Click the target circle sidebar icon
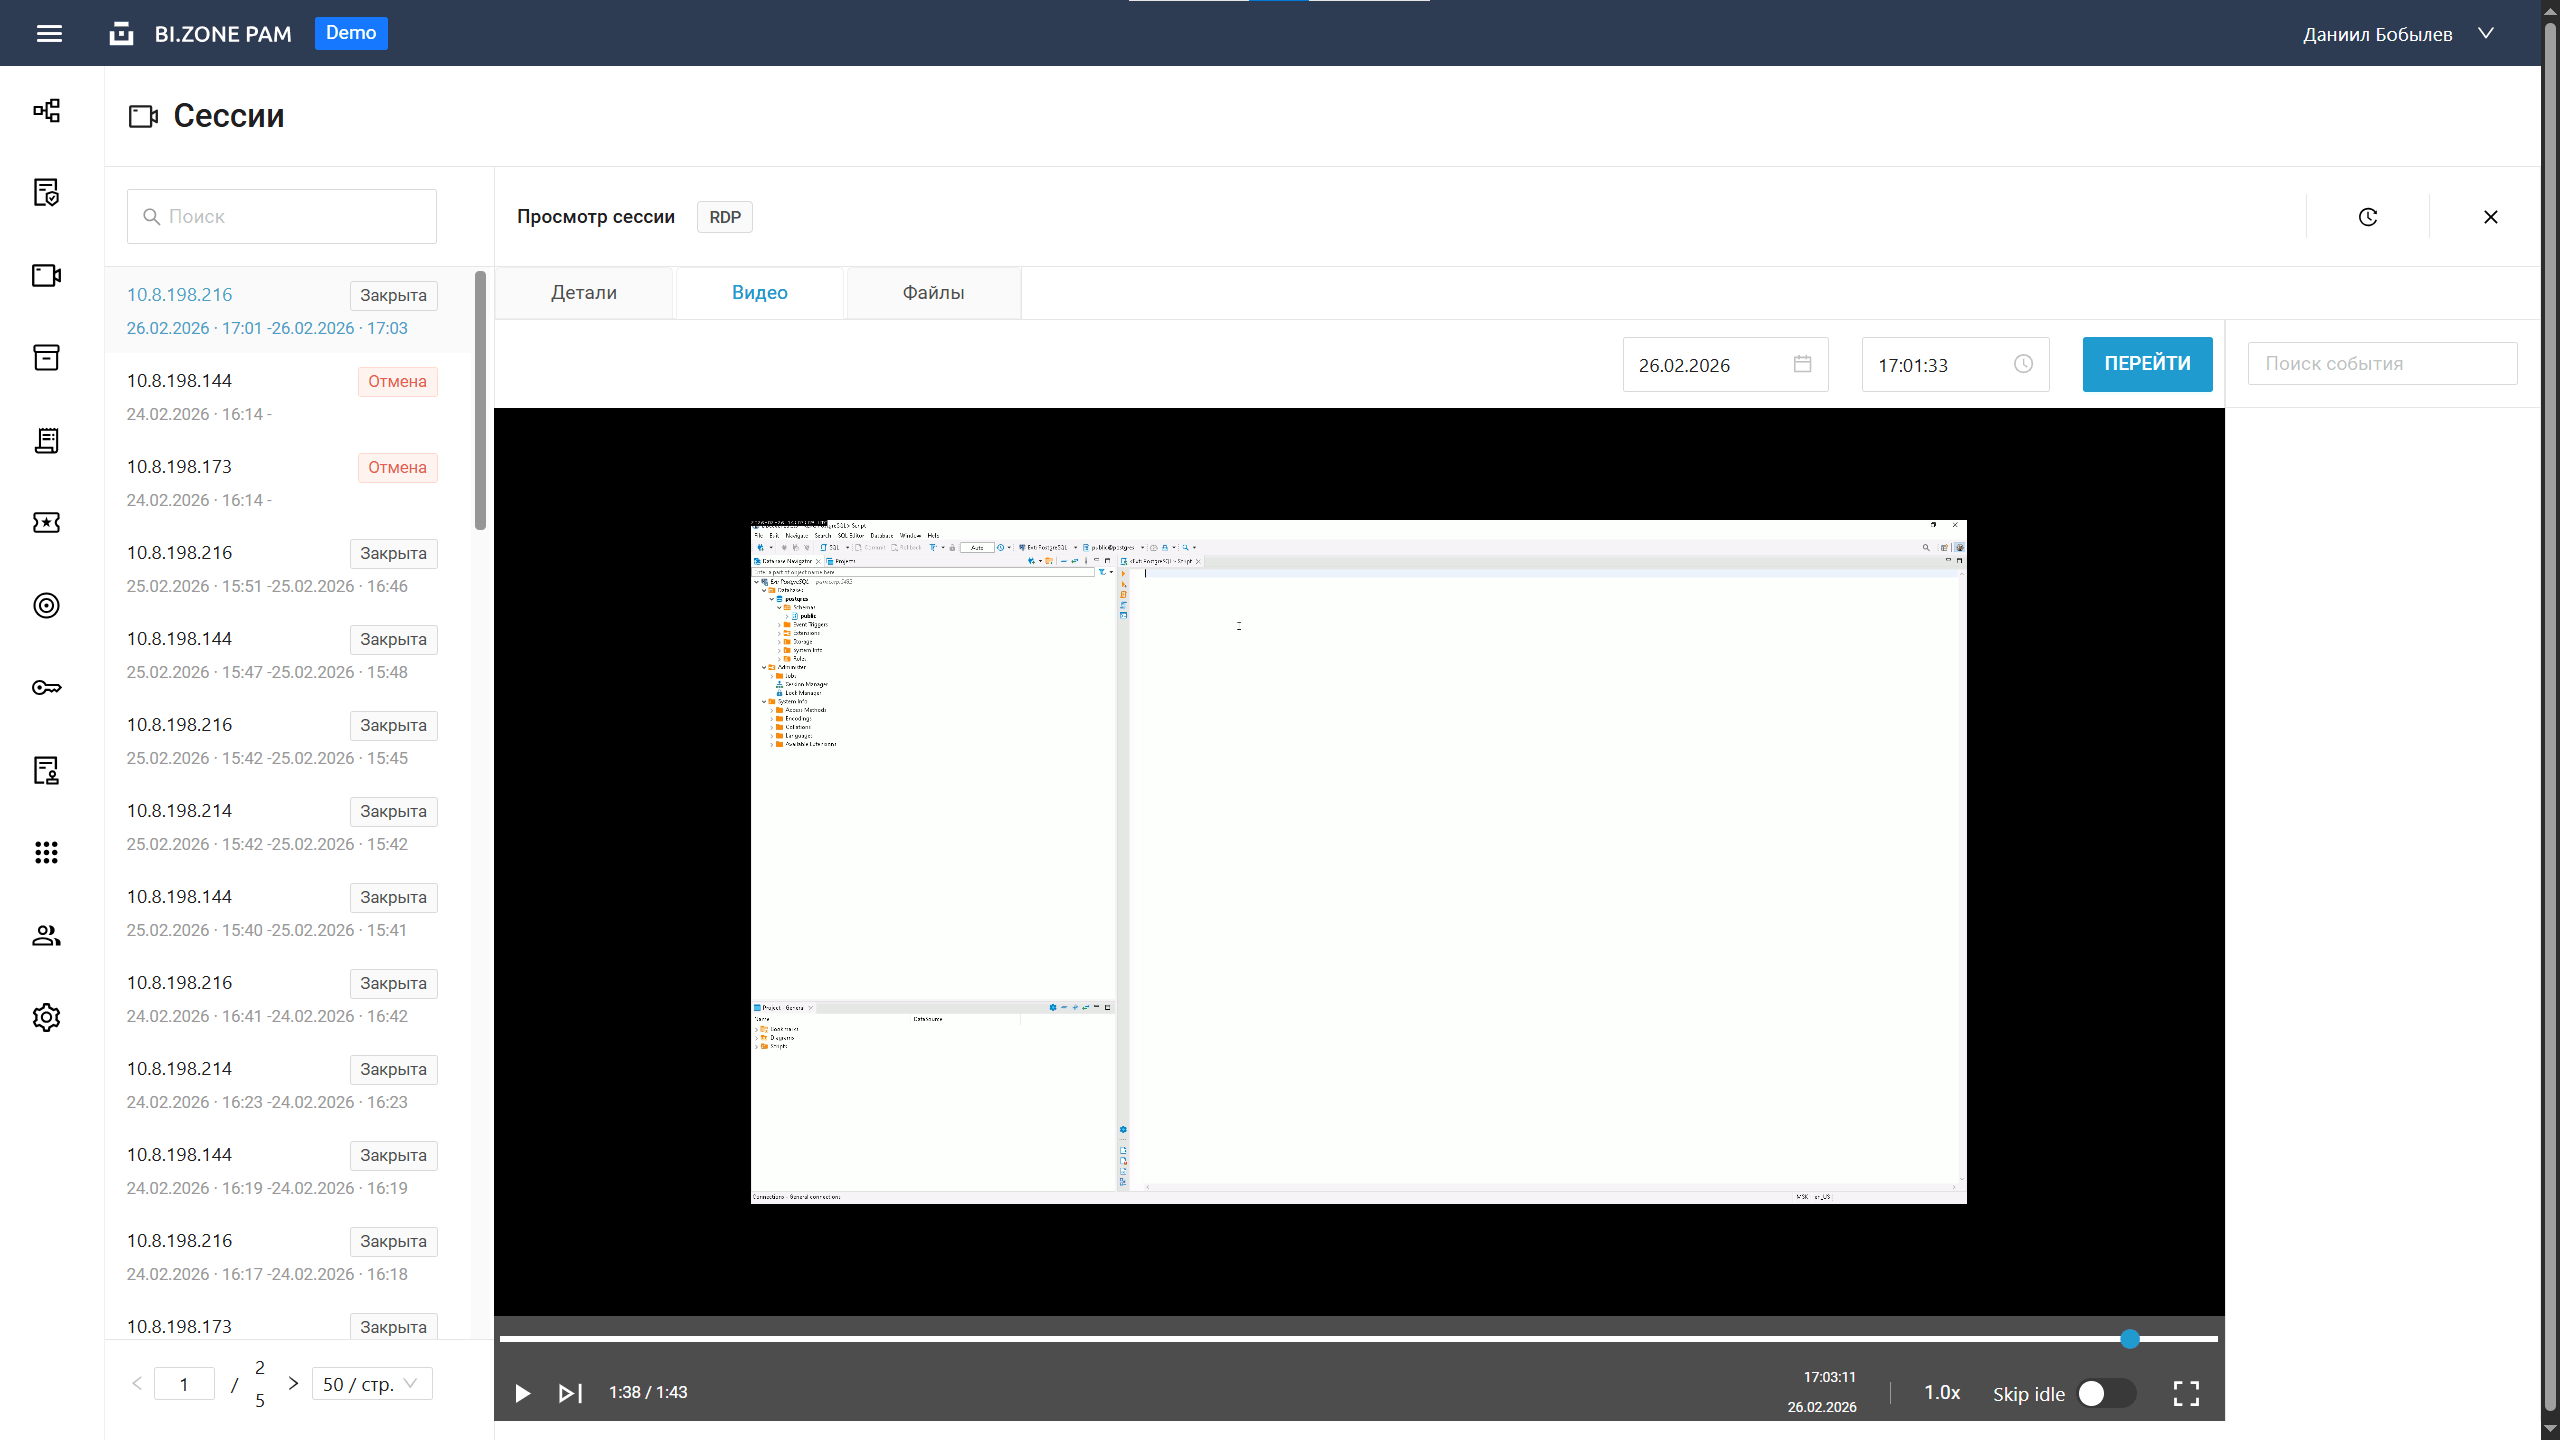Image resolution: width=2560 pixels, height=1440 pixels. [46, 605]
